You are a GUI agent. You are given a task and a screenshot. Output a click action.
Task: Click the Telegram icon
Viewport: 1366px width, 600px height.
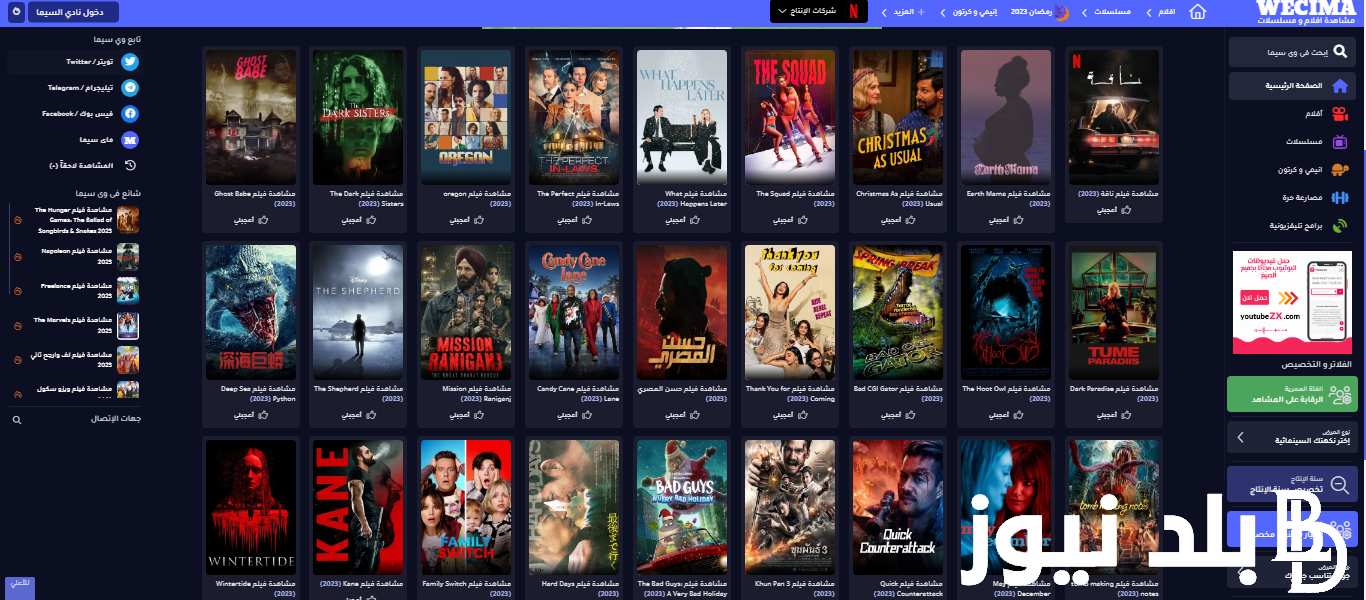click(130, 88)
